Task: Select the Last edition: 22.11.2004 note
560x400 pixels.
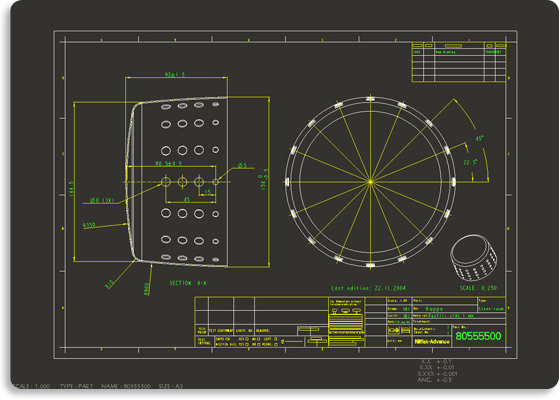Action: [x=368, y=288]
